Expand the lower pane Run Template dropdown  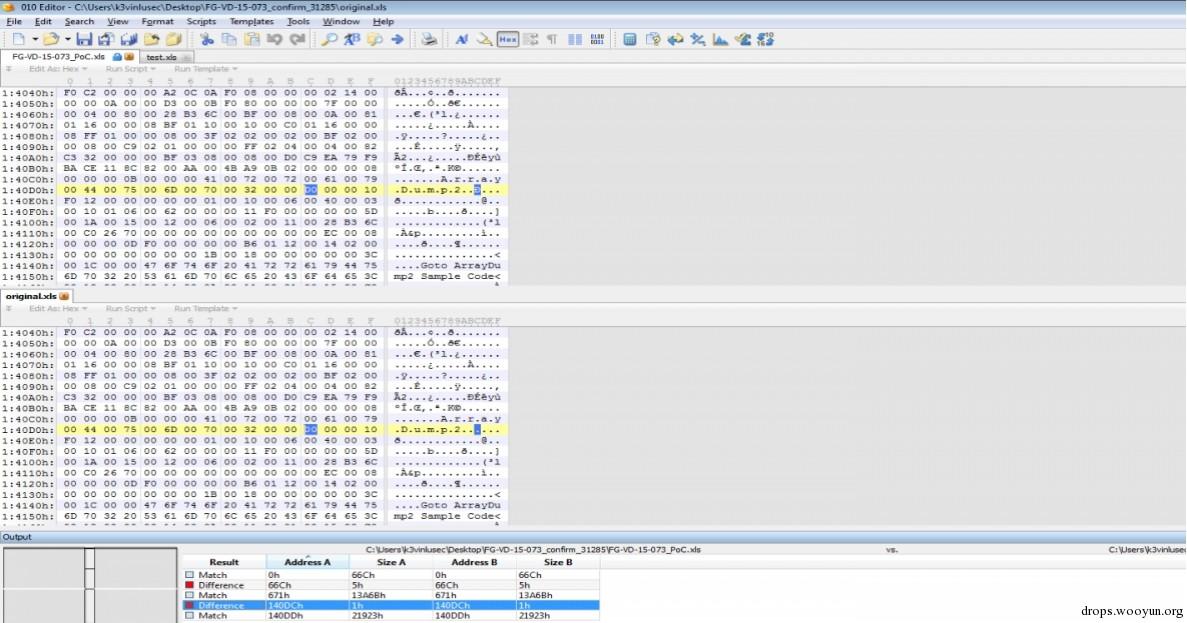point(205,309)
